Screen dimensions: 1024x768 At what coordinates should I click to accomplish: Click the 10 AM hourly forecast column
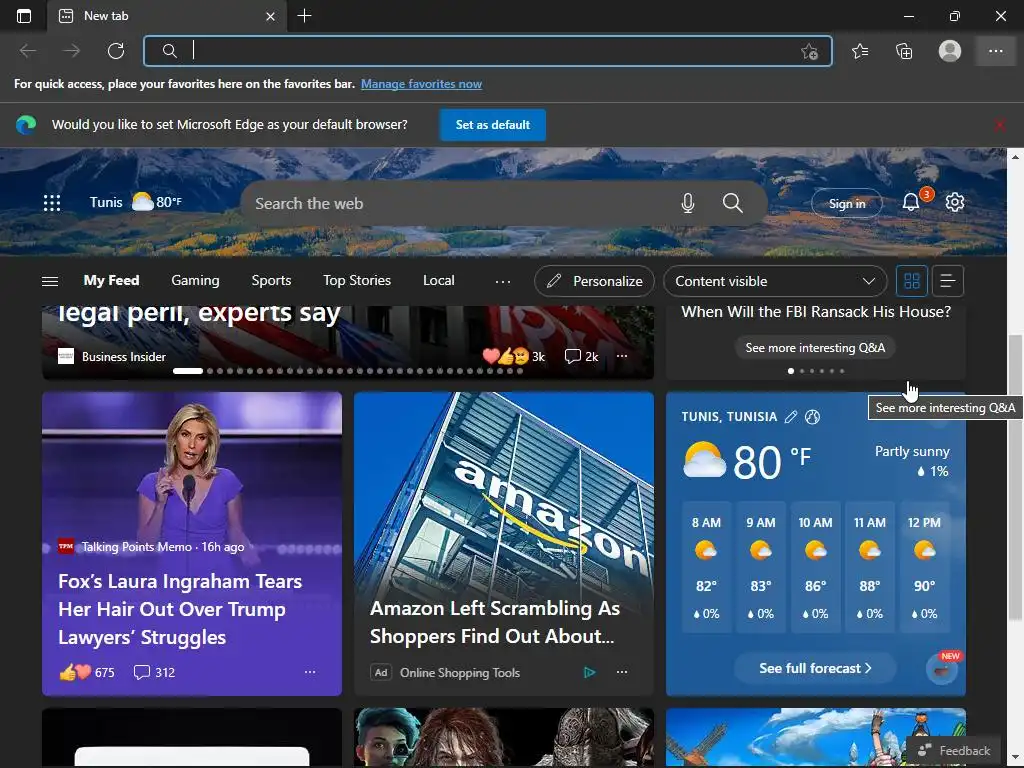click(x=815, y=567)
